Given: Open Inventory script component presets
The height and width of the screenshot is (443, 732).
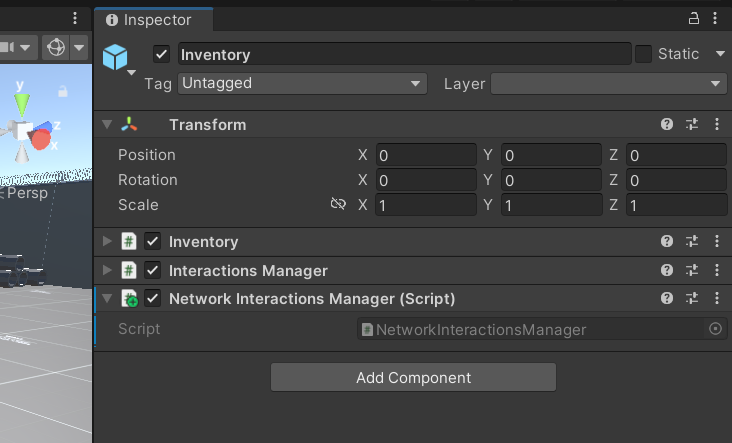Looking at the screenshot, I should [x=692, y=242].
